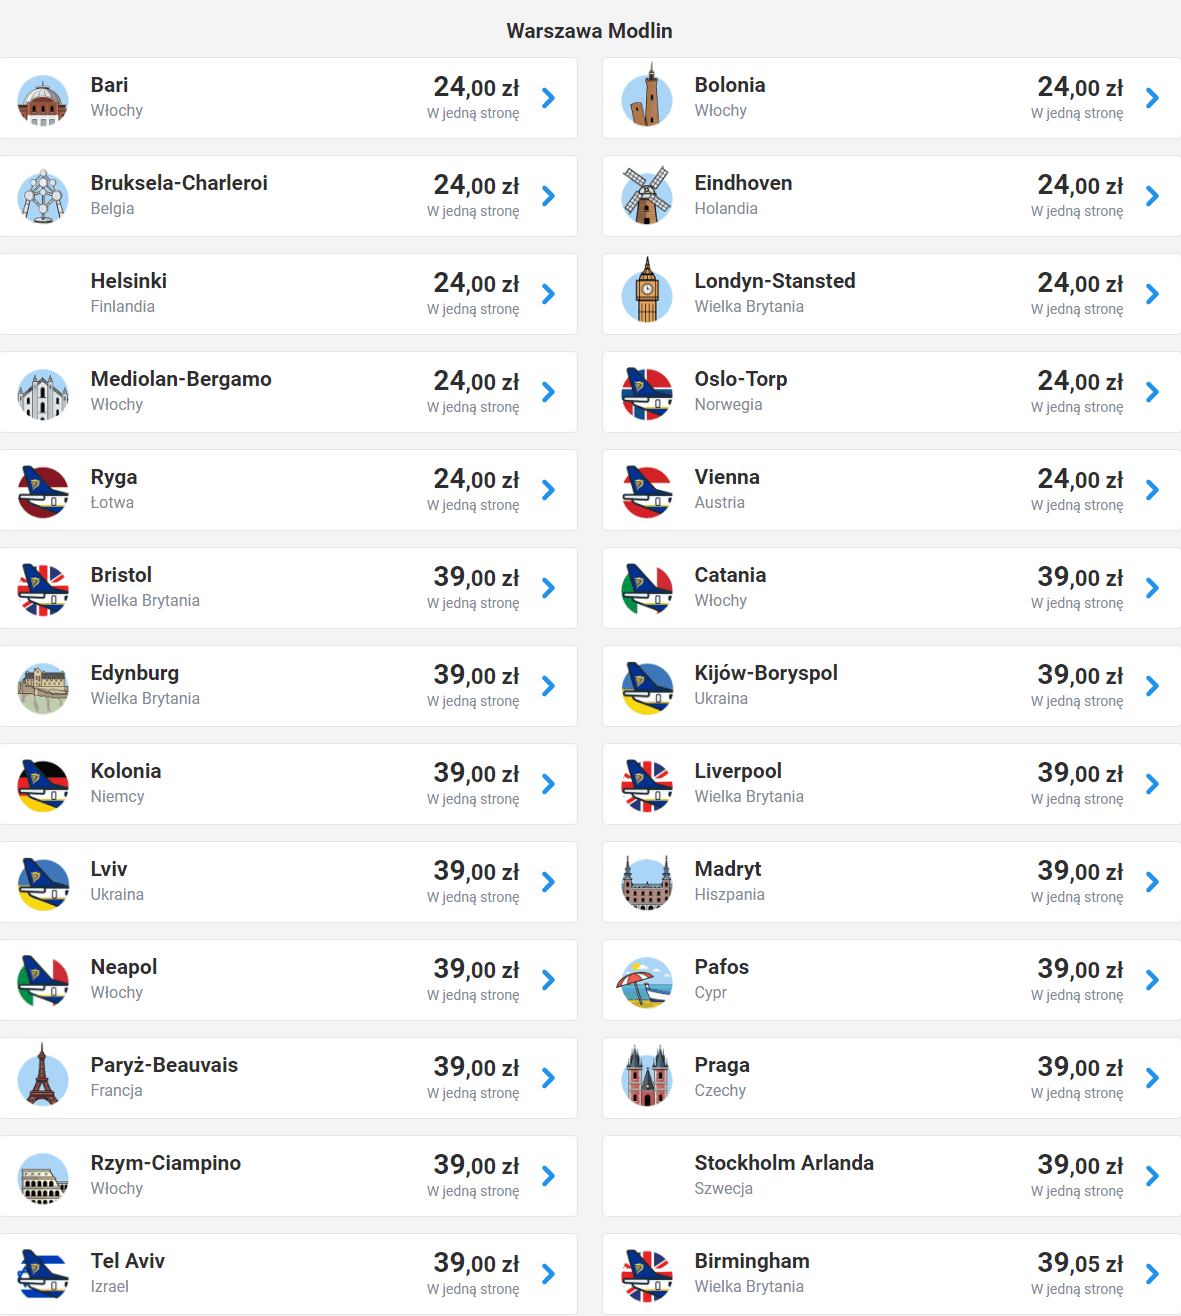Click the Edynburg castle thumbnail
Screen dimensions: 1181x1316
click(43, 687)
